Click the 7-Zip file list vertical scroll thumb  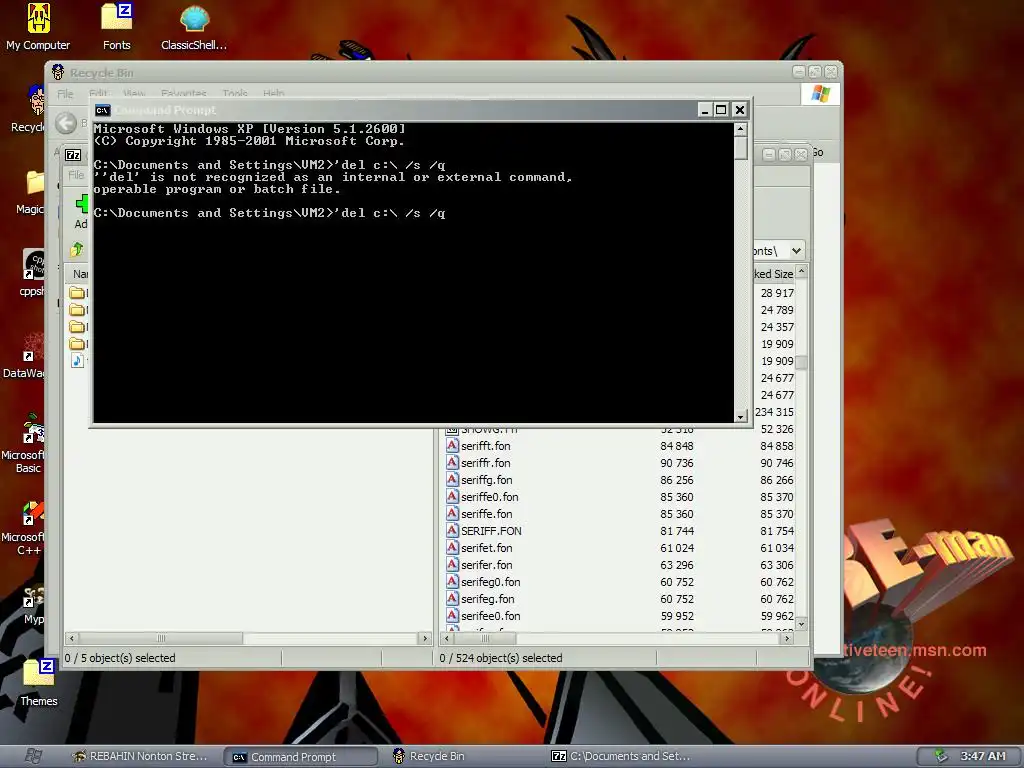tap(801, 362)
